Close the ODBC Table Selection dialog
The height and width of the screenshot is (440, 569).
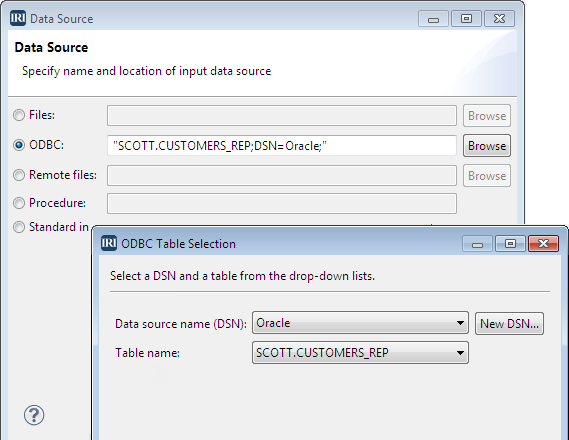543,243
